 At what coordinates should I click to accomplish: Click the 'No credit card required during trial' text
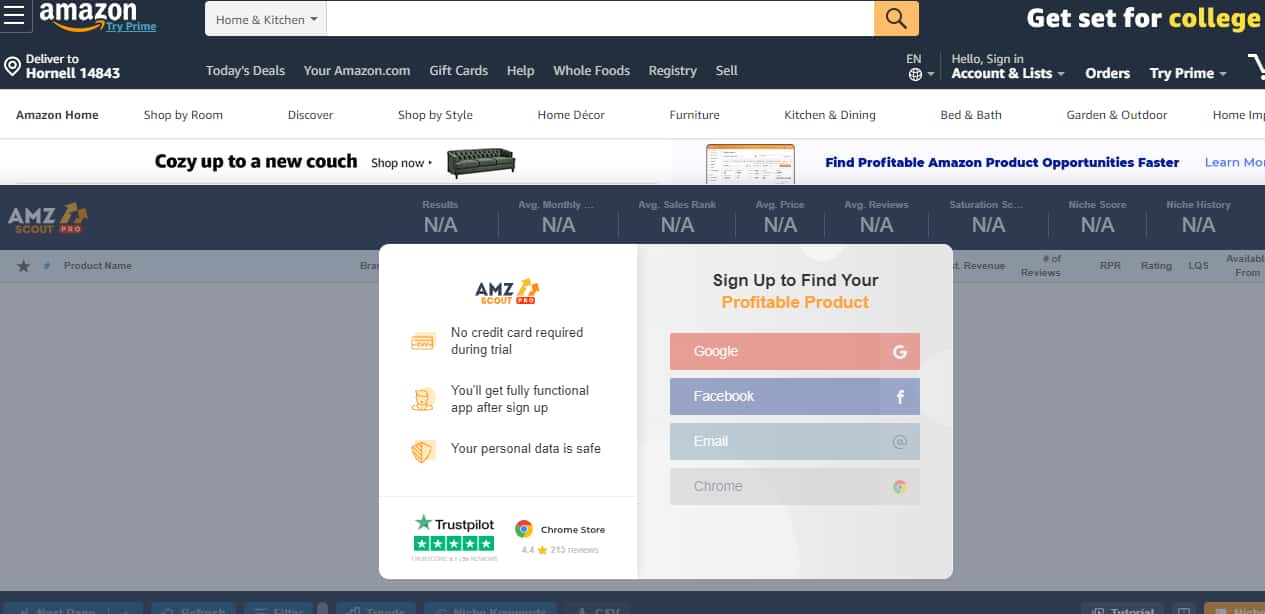[517, 341]
